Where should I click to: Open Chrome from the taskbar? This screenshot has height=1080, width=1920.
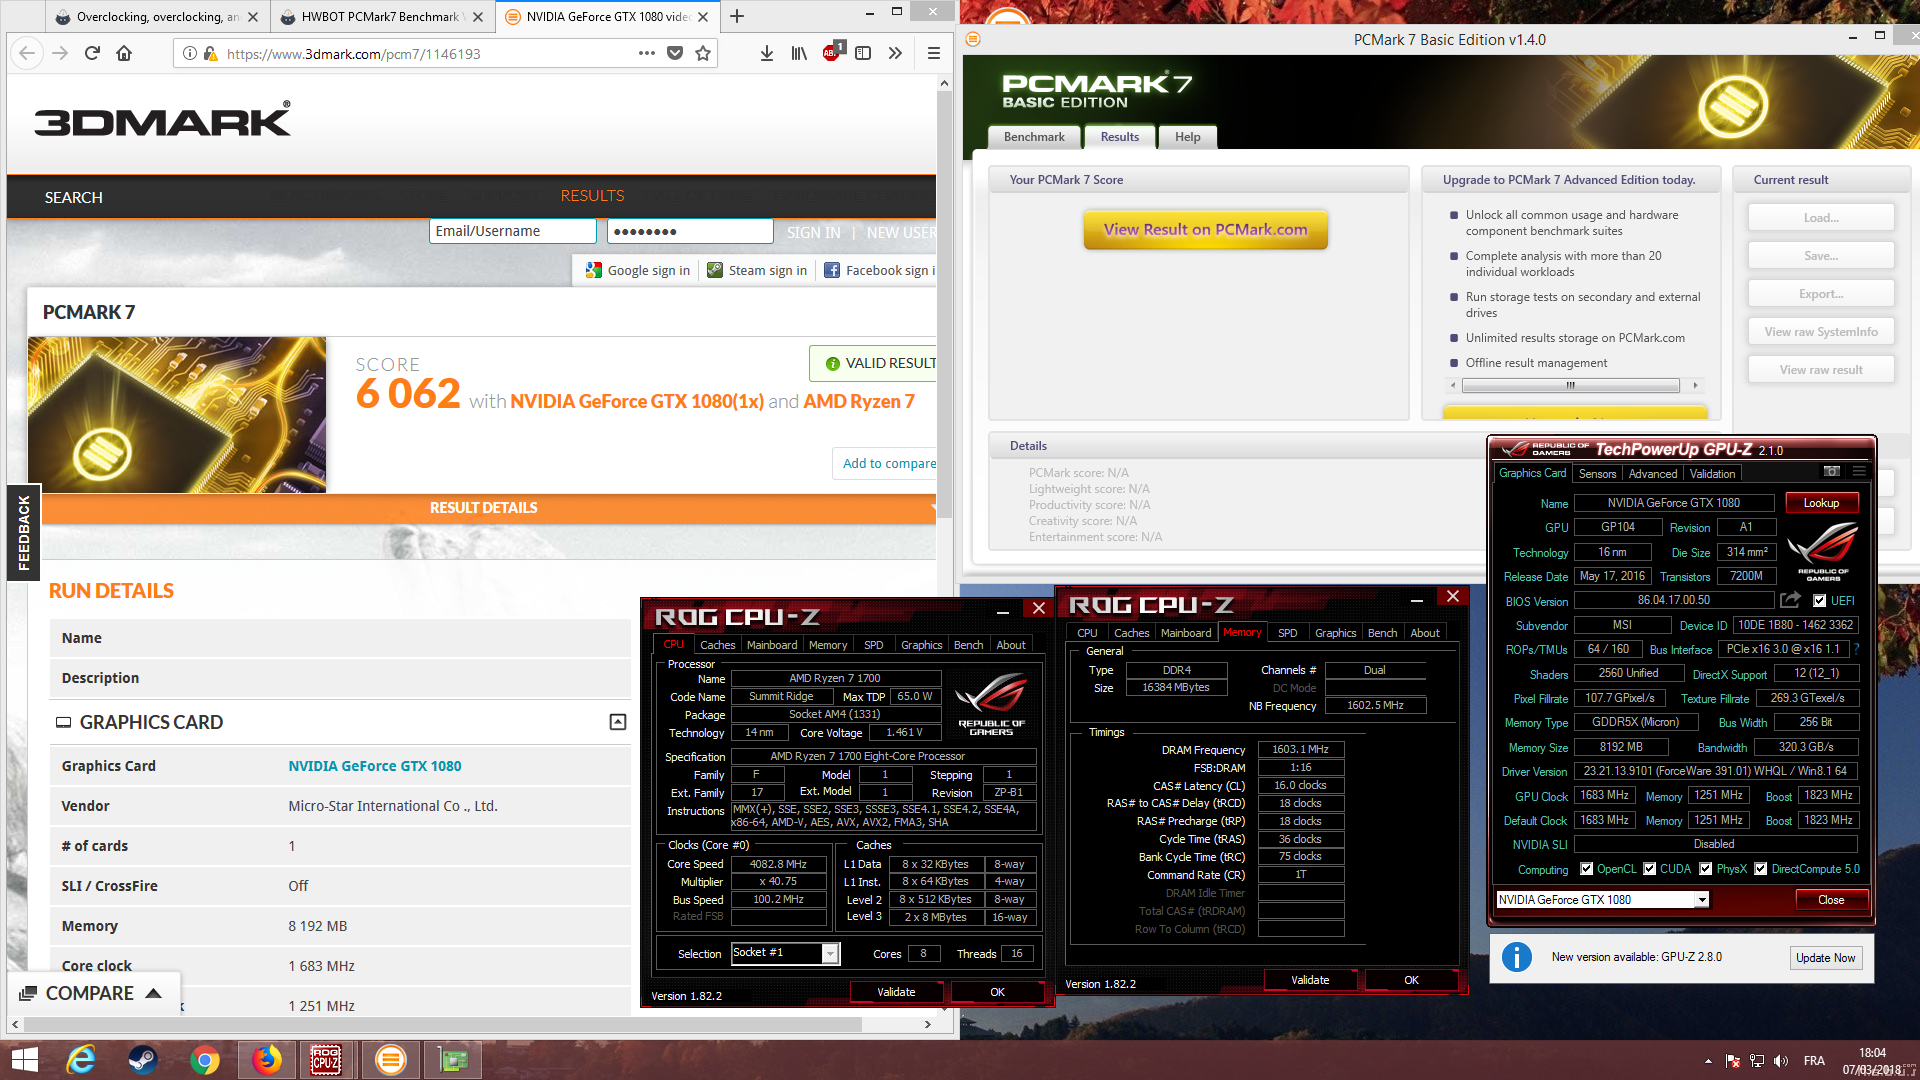click(205, 1060)
